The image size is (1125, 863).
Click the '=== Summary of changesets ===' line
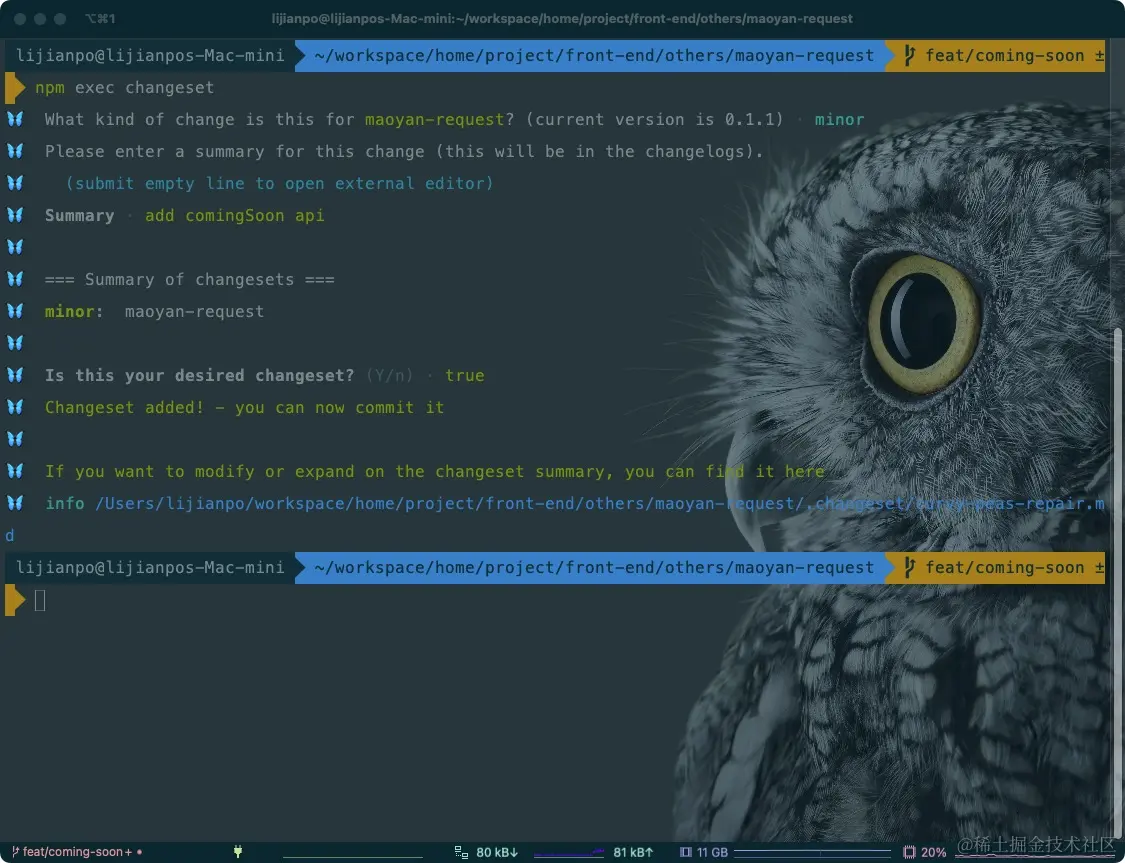pos(189,279)
